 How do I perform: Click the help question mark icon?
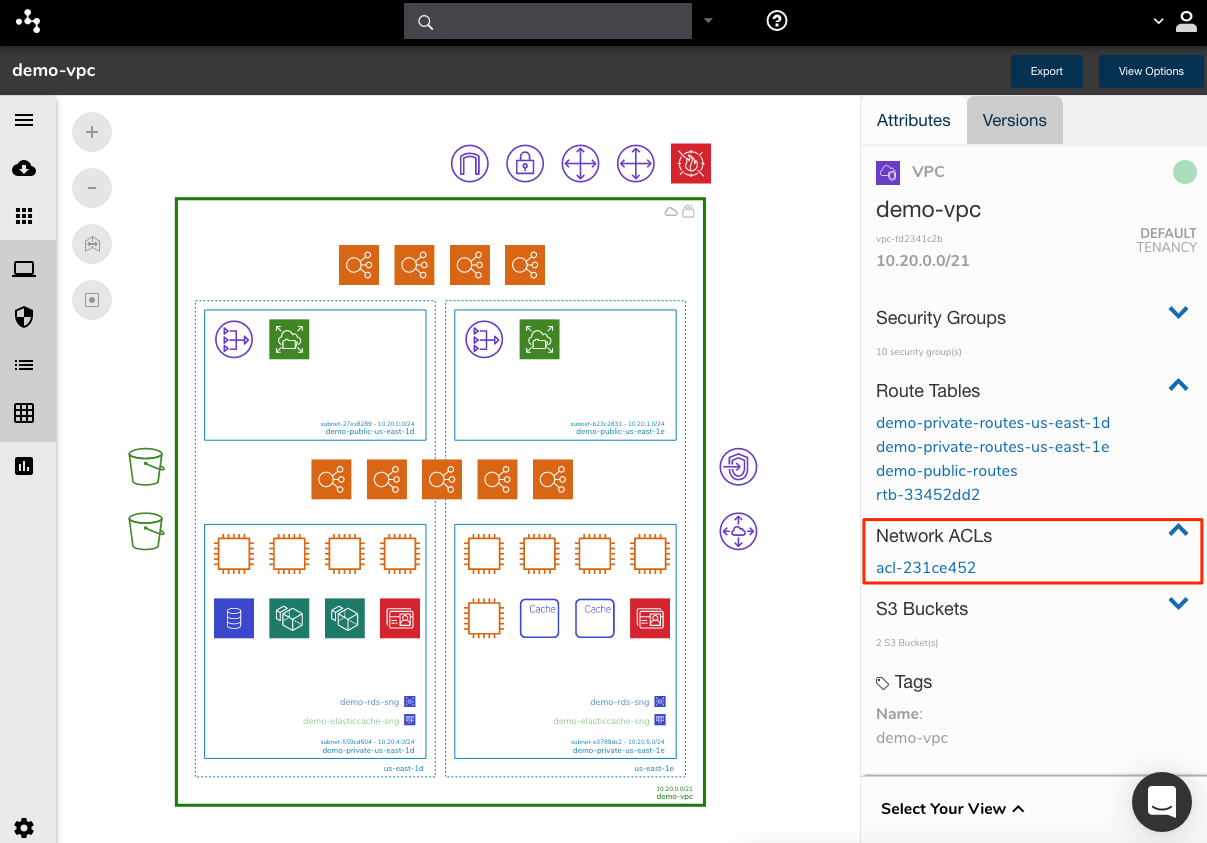point(777,20)
